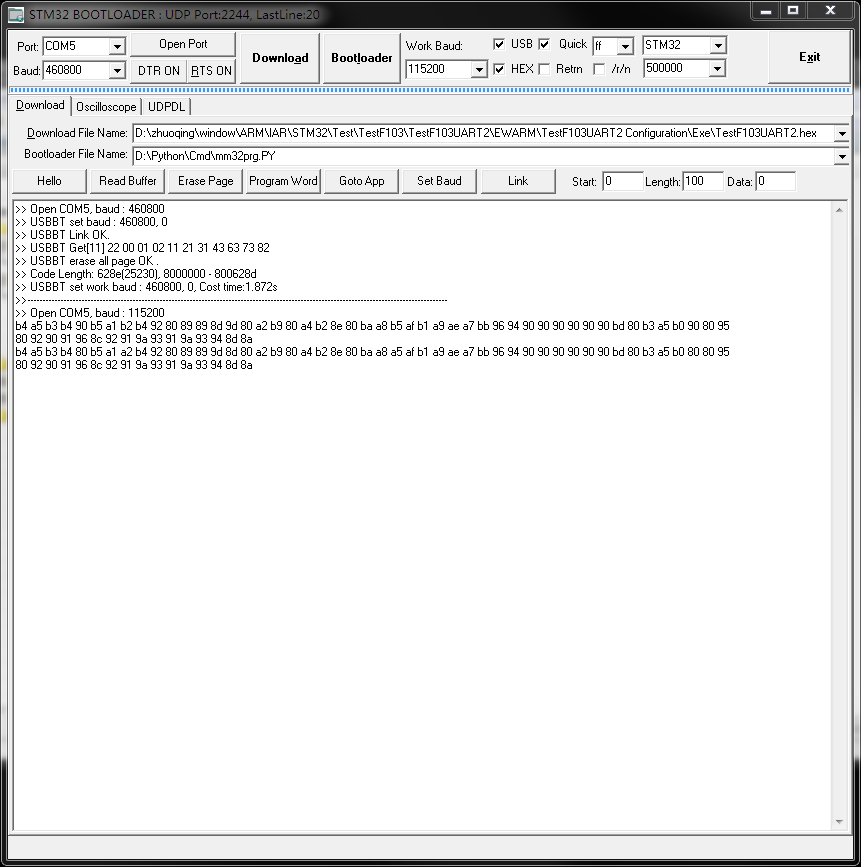Toggle the HEX checkbox
This screenshot has height=867, width=861.
(x=499, y=69)
